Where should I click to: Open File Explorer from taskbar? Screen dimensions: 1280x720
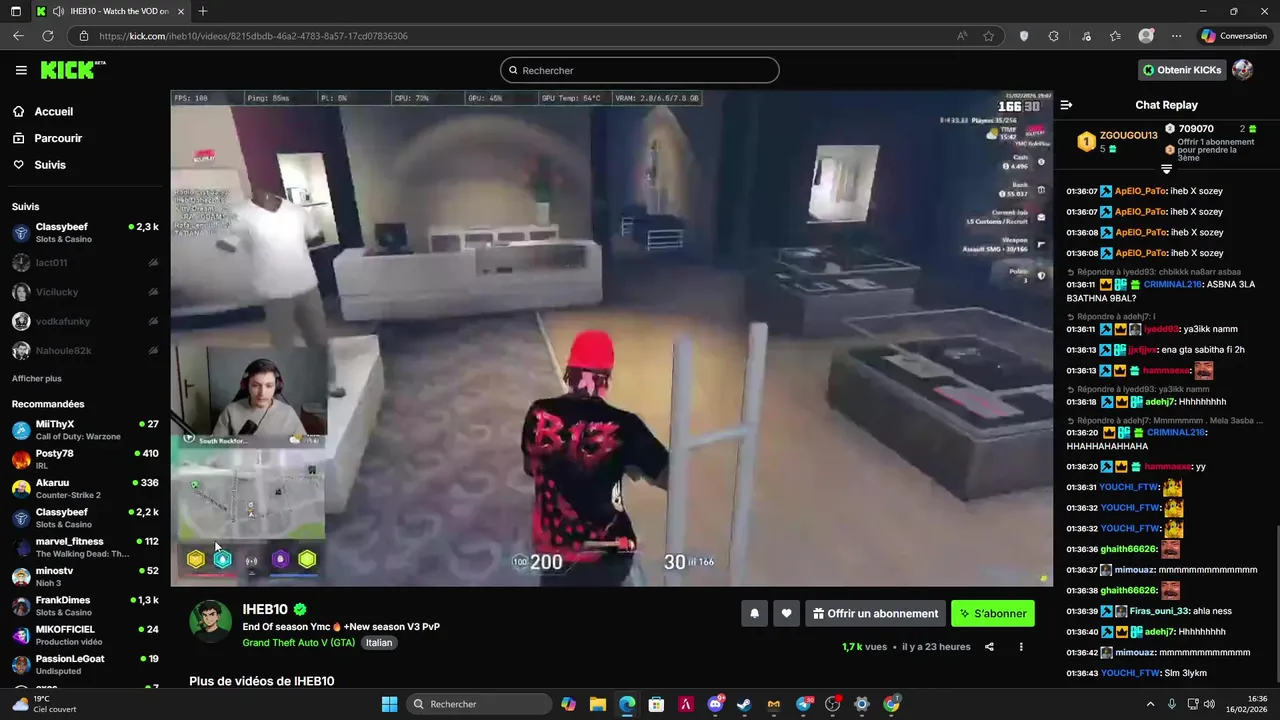coord(598,704)
